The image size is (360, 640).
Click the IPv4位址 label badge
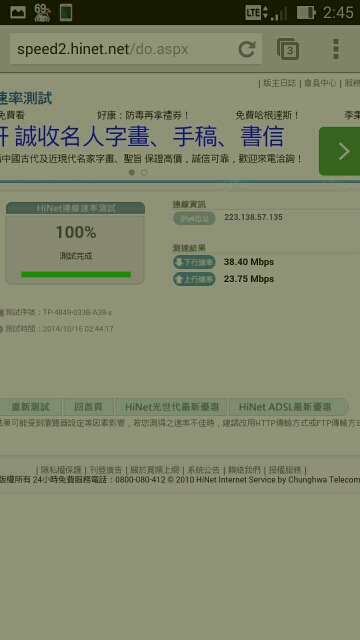194,218
